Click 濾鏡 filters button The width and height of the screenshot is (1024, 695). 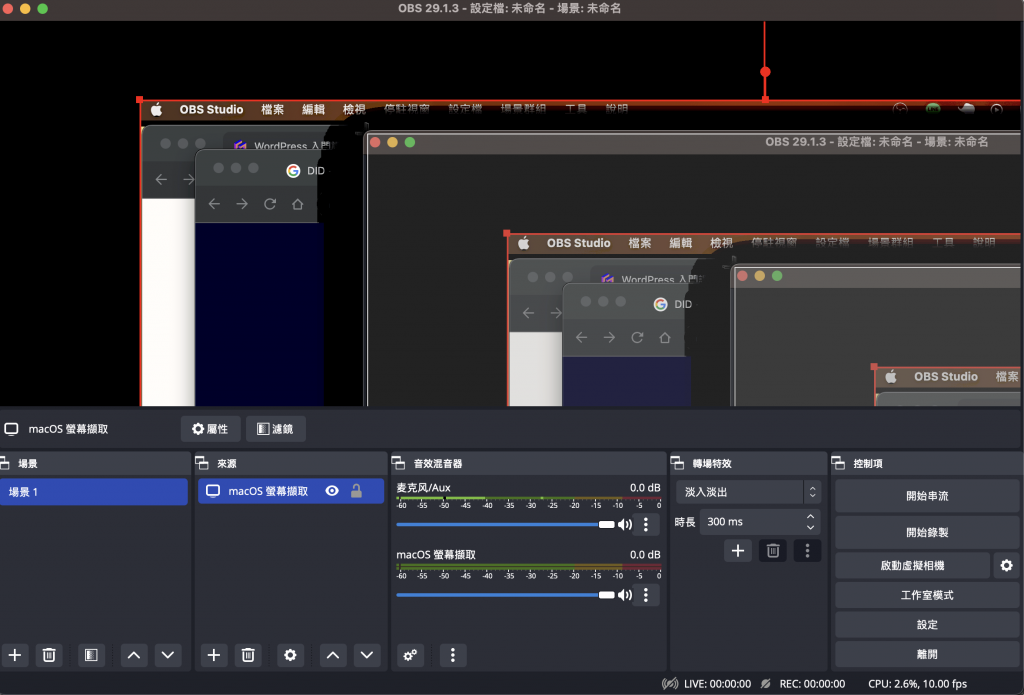click(275, 428)
